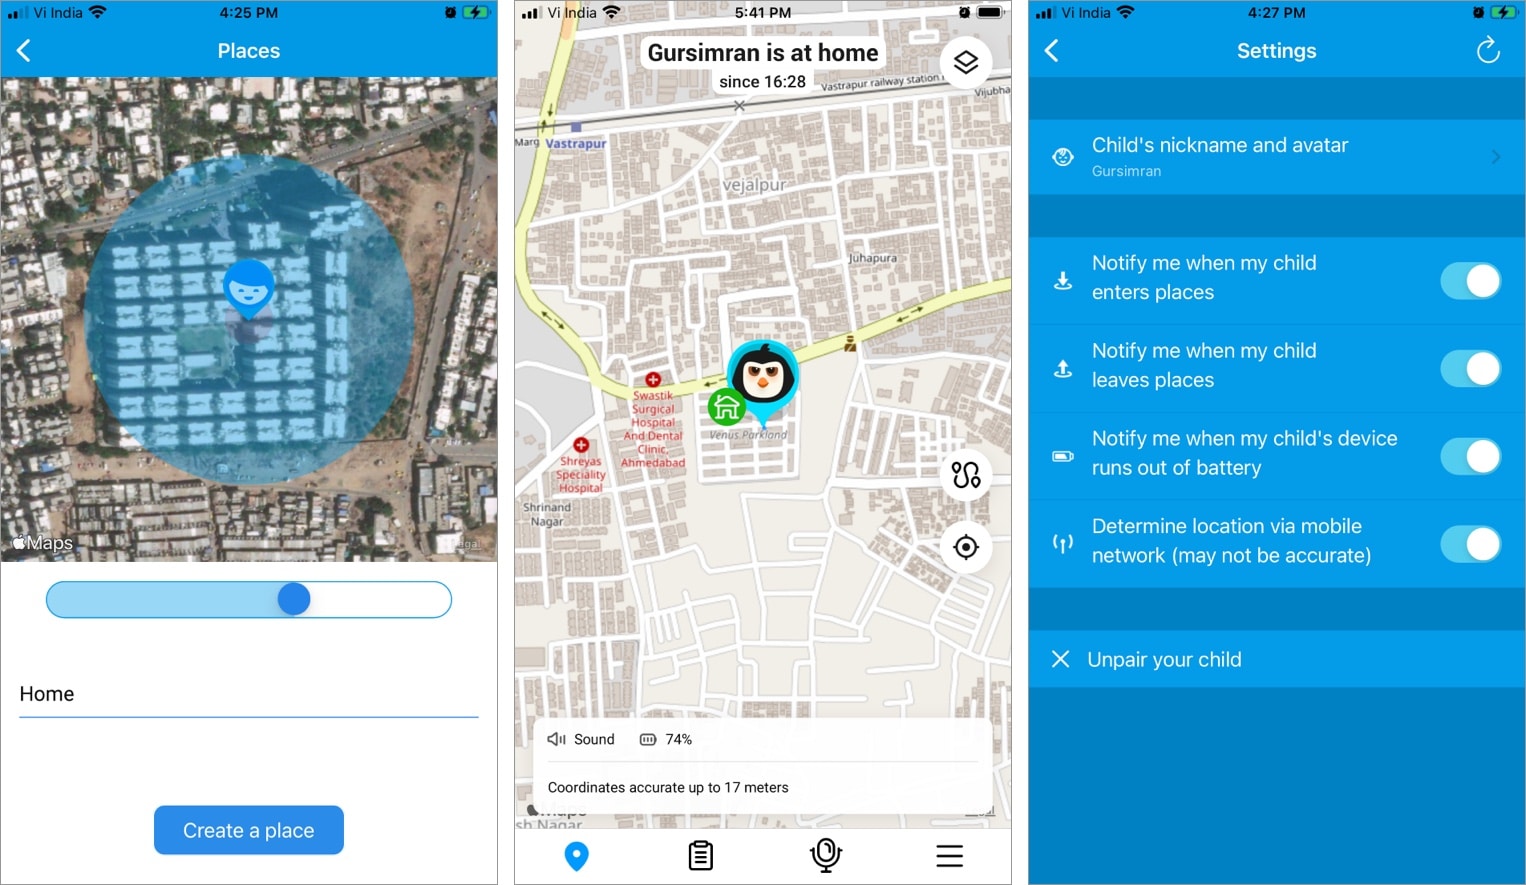
Task: Tap the refresh icon on the Settings screen
Action: point(1488,50)
